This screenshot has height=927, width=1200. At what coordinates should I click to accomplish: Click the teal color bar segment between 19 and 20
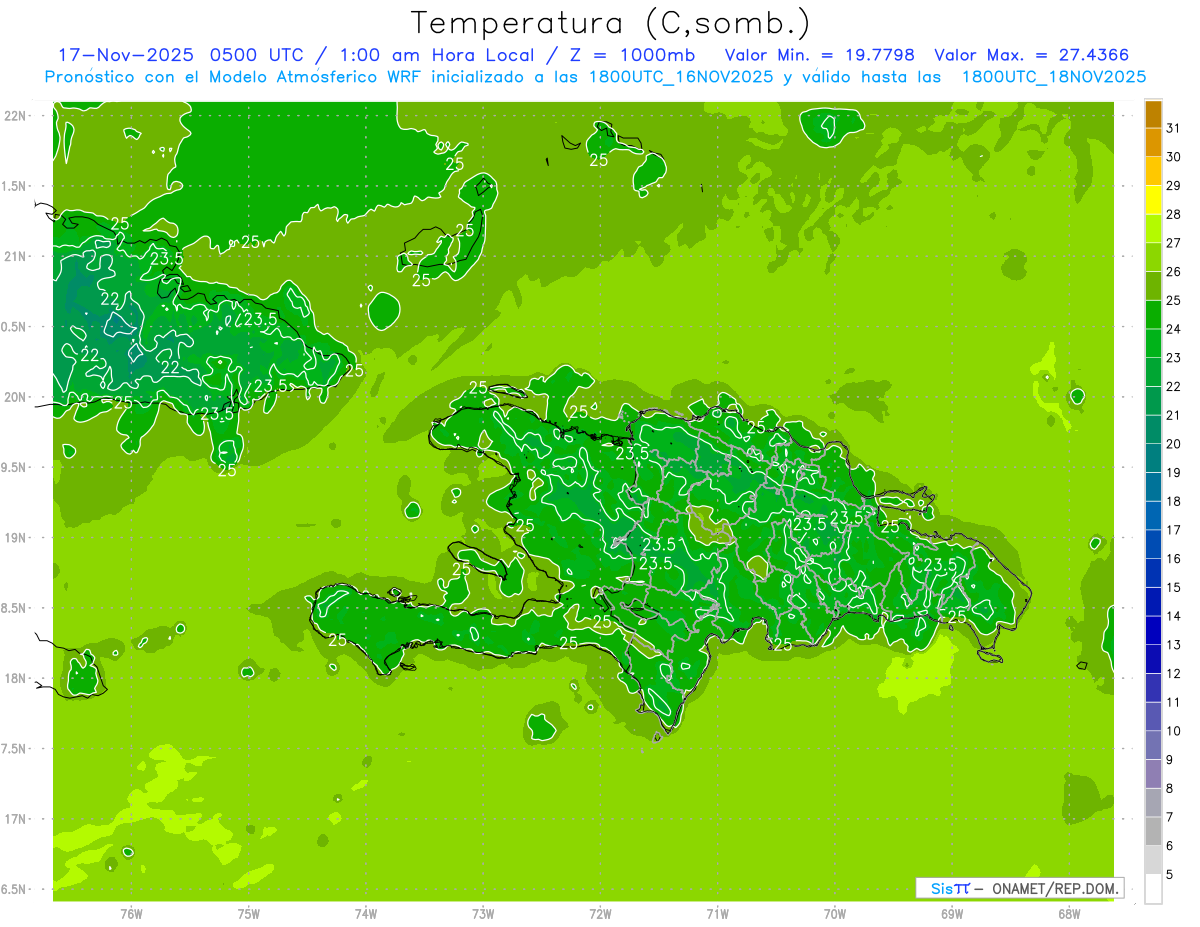(1153, 458)
